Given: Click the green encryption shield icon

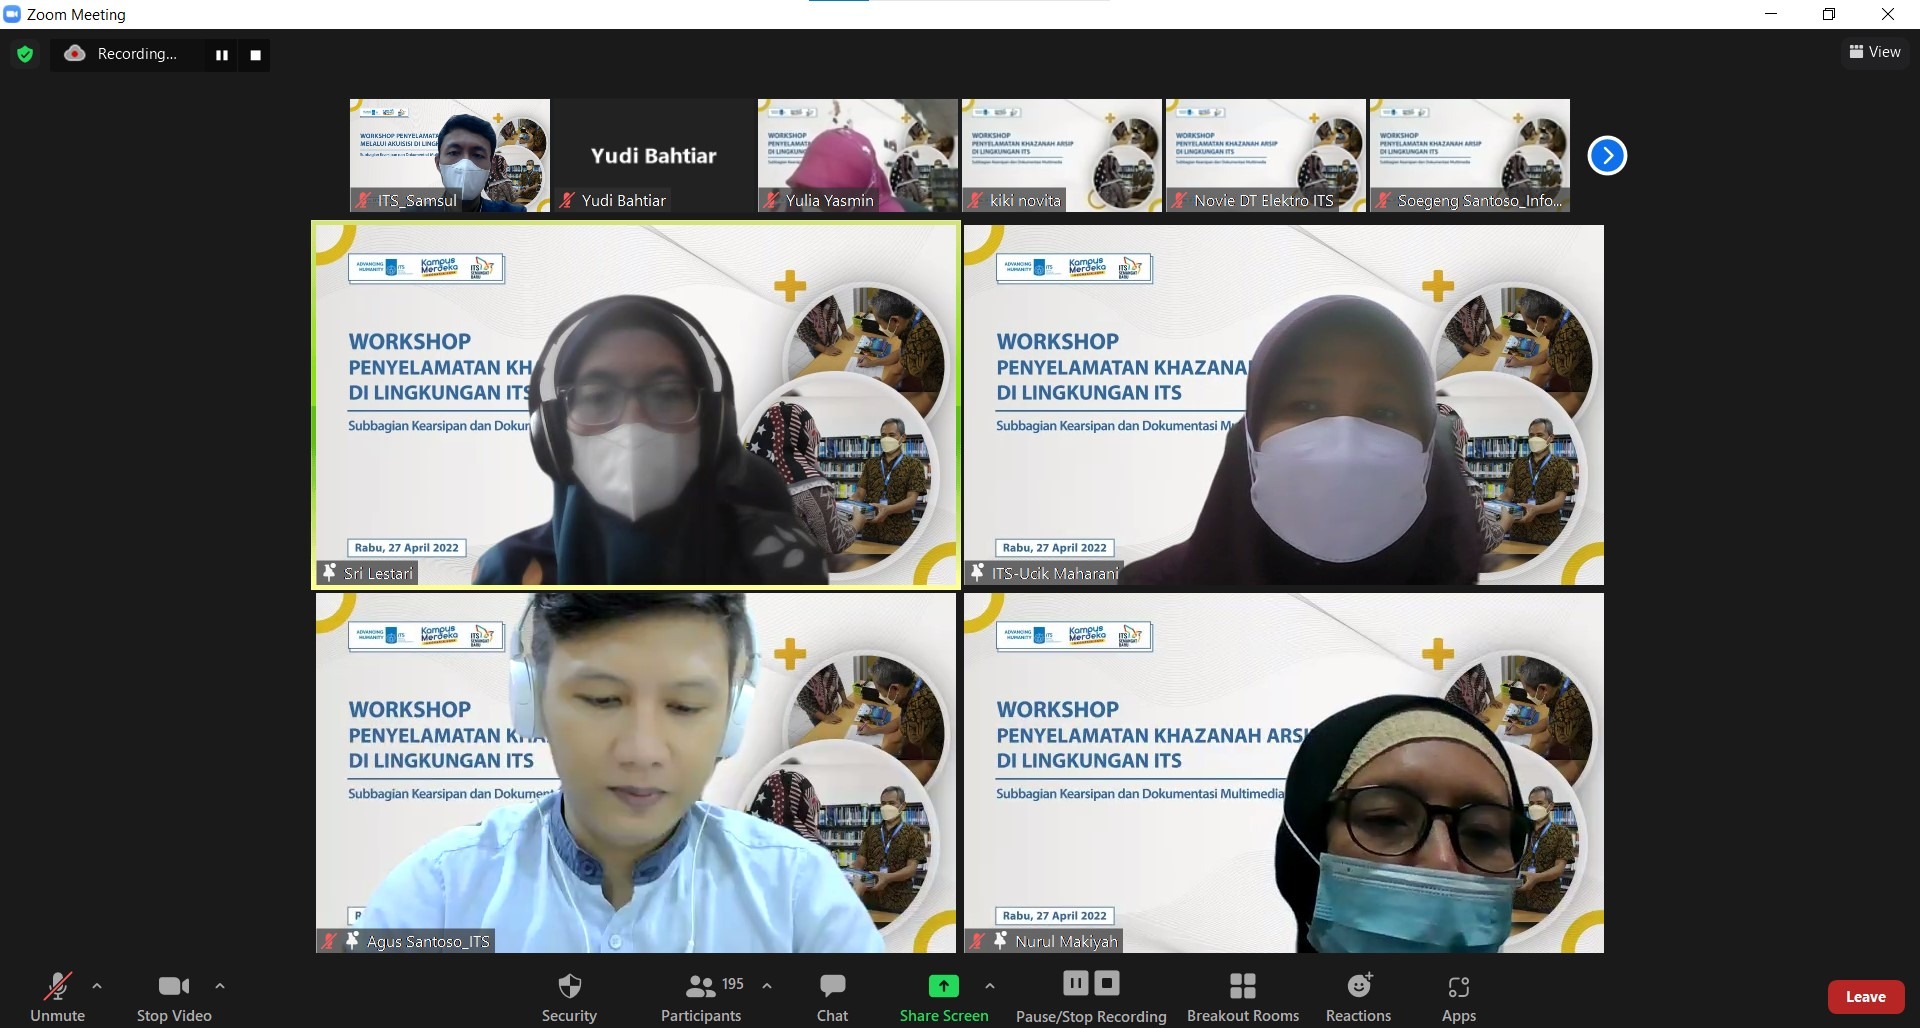Looking at the screenshot, I should point(25,54).
